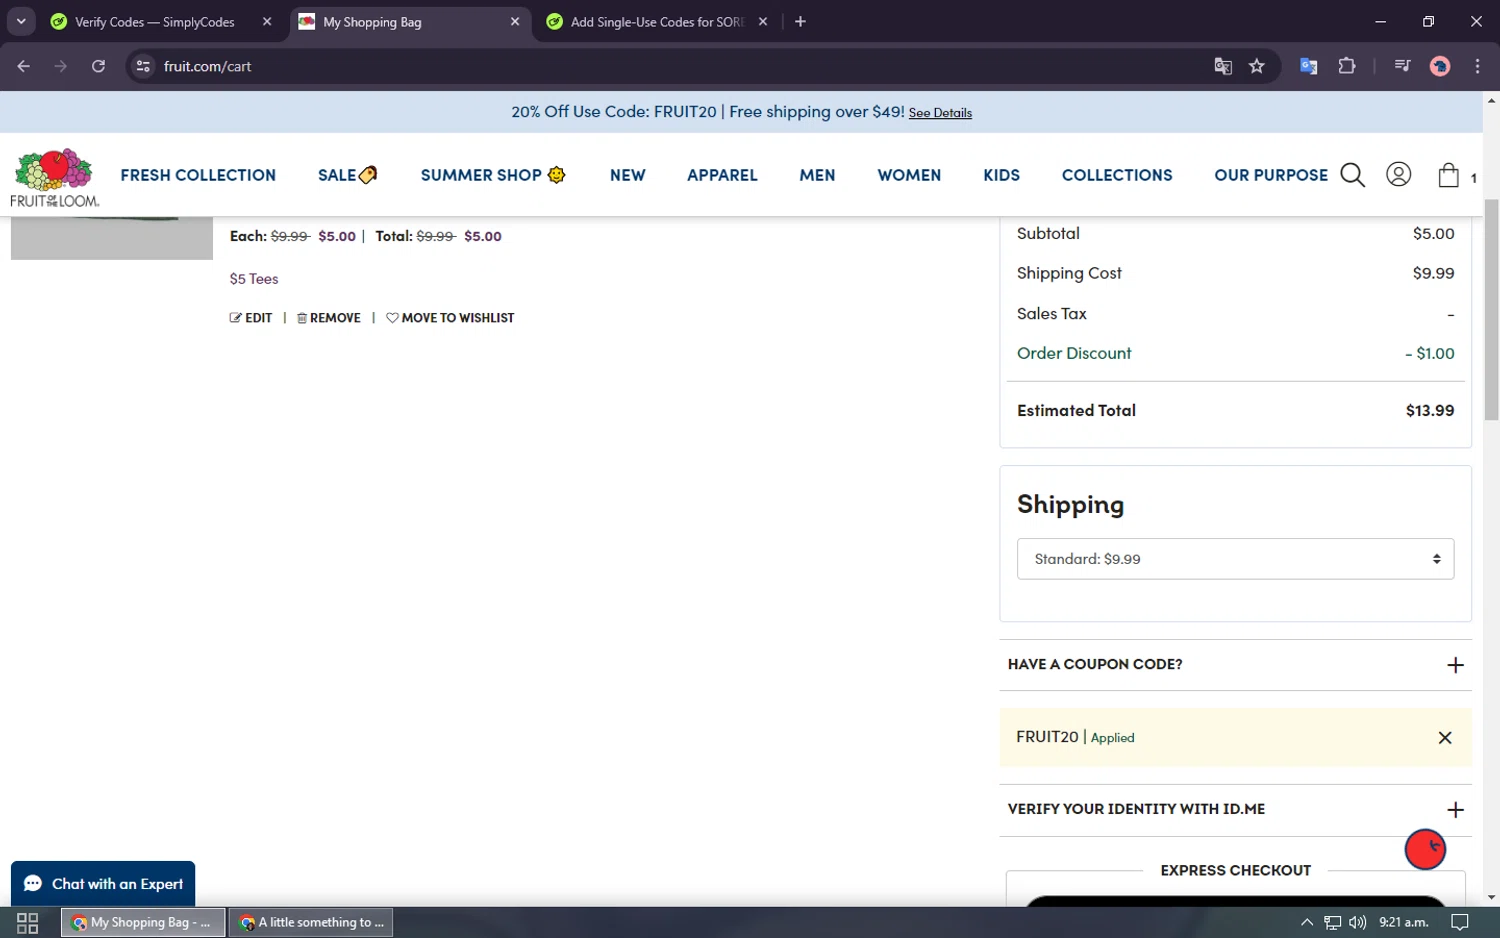This screenshot has height=938, width=1500.
Task: Show hidden system tray icons
Action: tap(1306, 922)
